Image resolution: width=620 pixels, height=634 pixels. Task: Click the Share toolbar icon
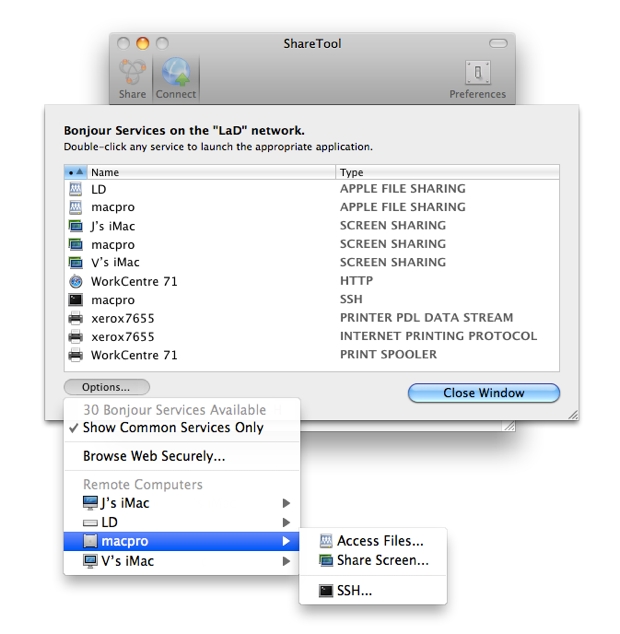[x=132, y=72]
